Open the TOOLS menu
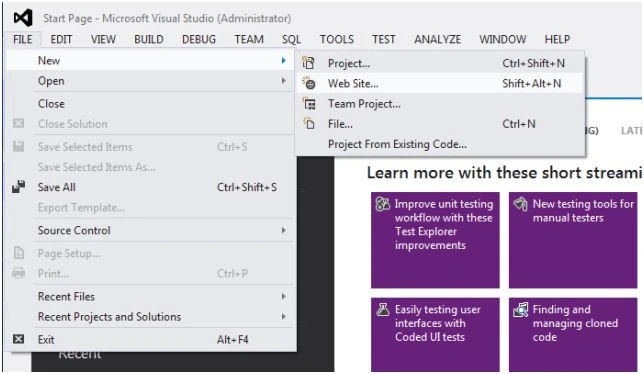Viewport: 644px width, 374px height. [337, 39]
